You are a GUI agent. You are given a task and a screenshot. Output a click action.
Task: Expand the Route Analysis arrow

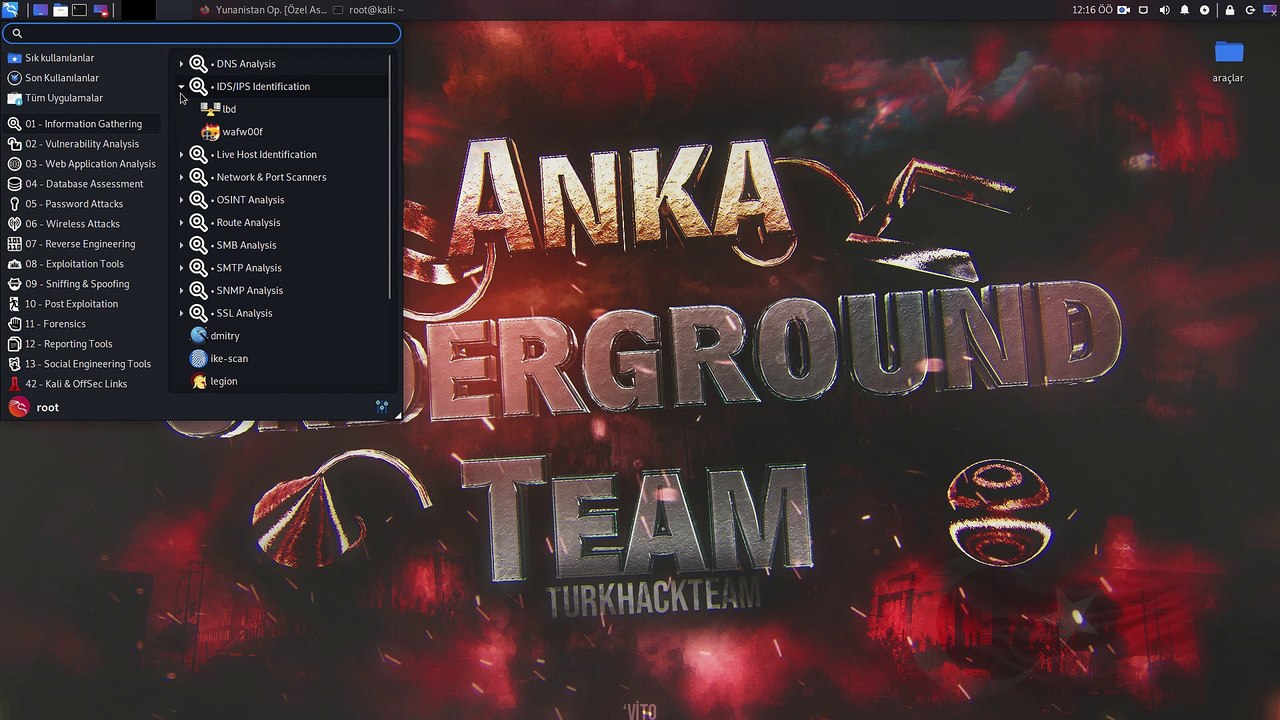click(x=181, y=223)
